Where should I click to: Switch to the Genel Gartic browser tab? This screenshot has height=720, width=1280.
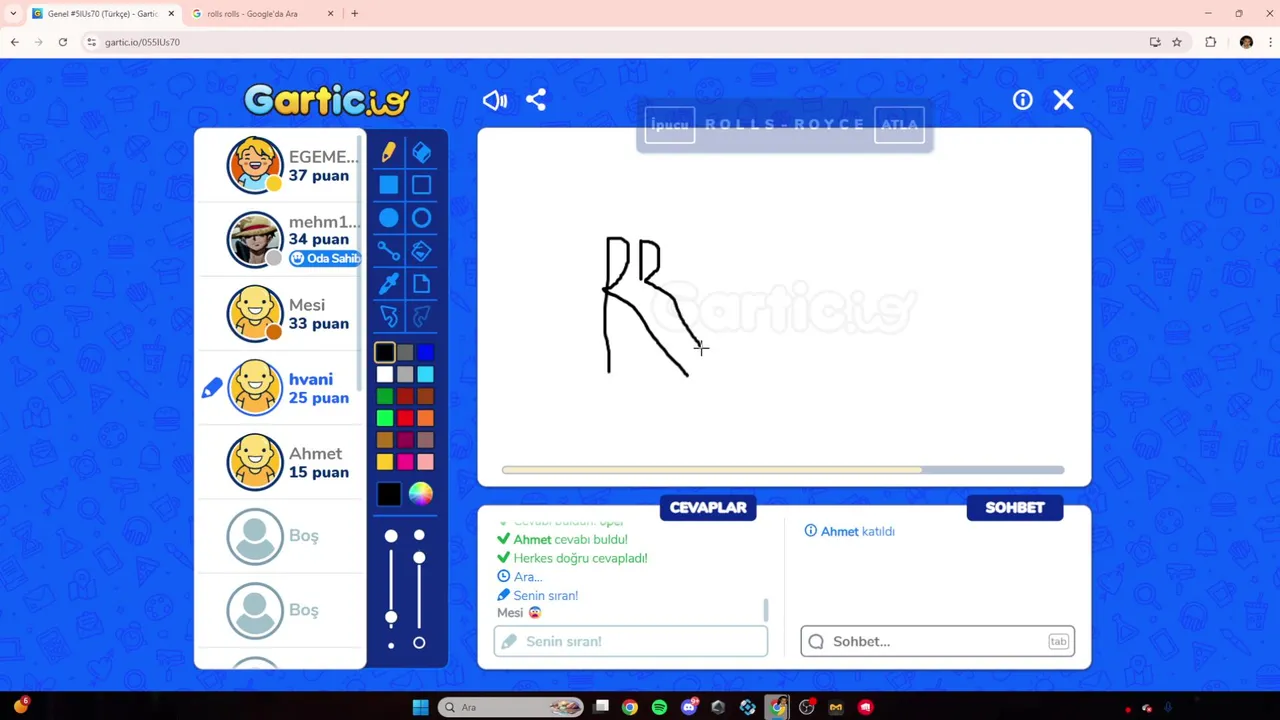(x=103, y=14)
